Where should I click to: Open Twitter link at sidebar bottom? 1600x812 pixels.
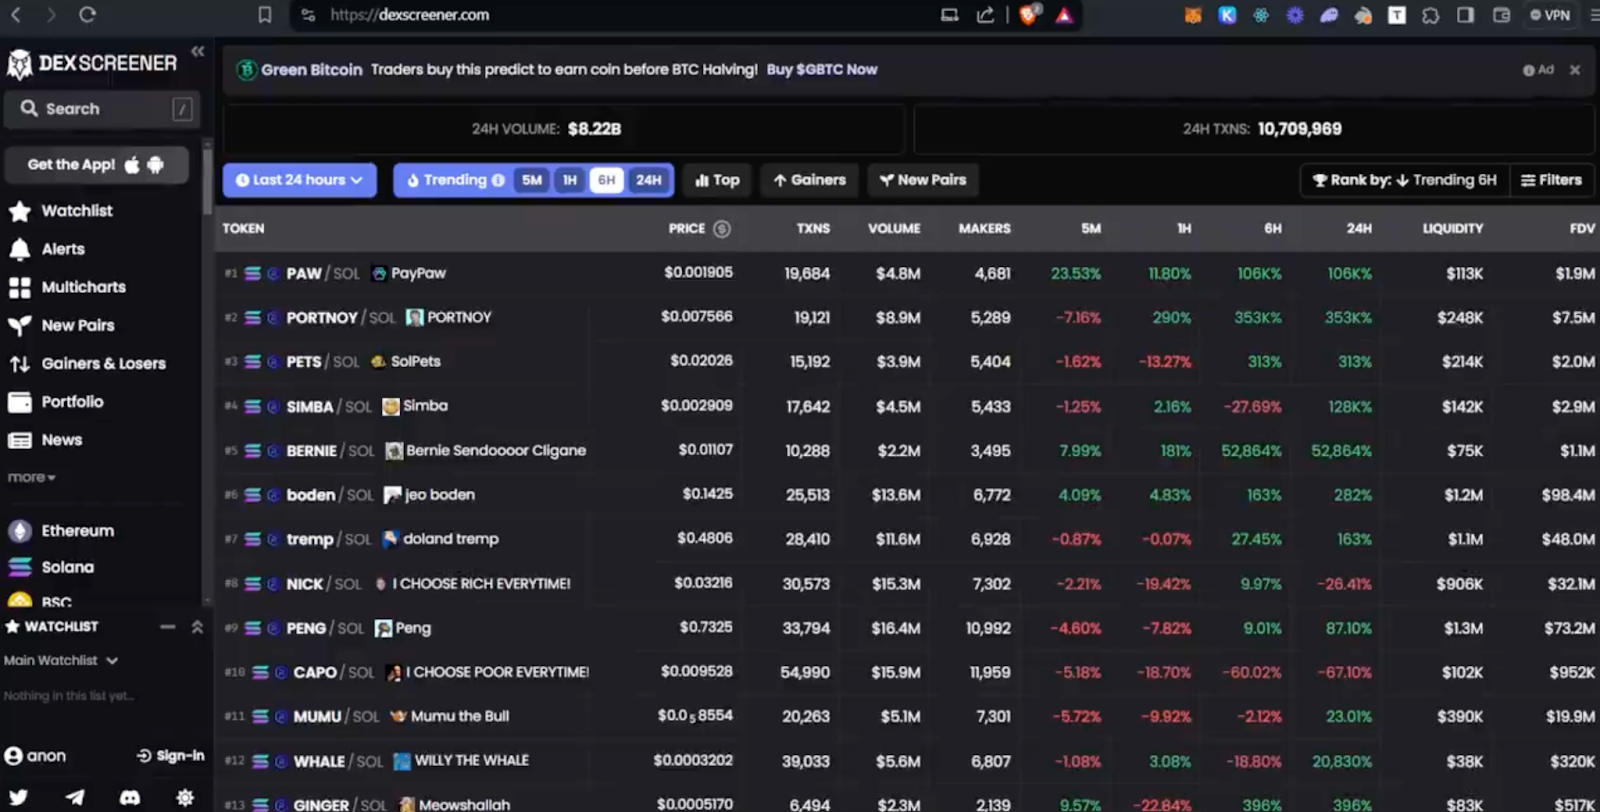19,797
